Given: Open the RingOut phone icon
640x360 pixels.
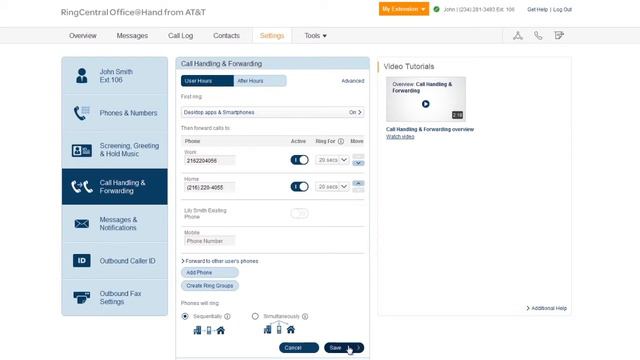Looking at the screenshot, I should 538,36.
